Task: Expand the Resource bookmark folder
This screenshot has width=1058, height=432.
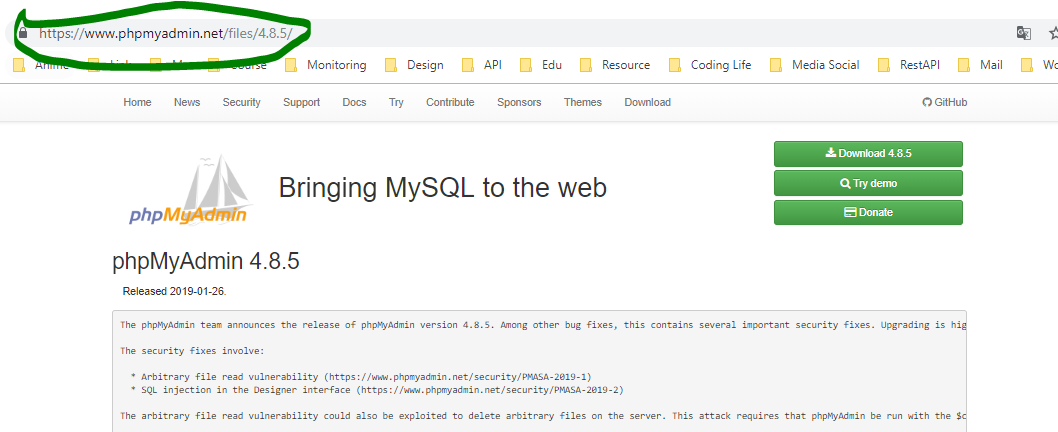Action: click(616, 65)
